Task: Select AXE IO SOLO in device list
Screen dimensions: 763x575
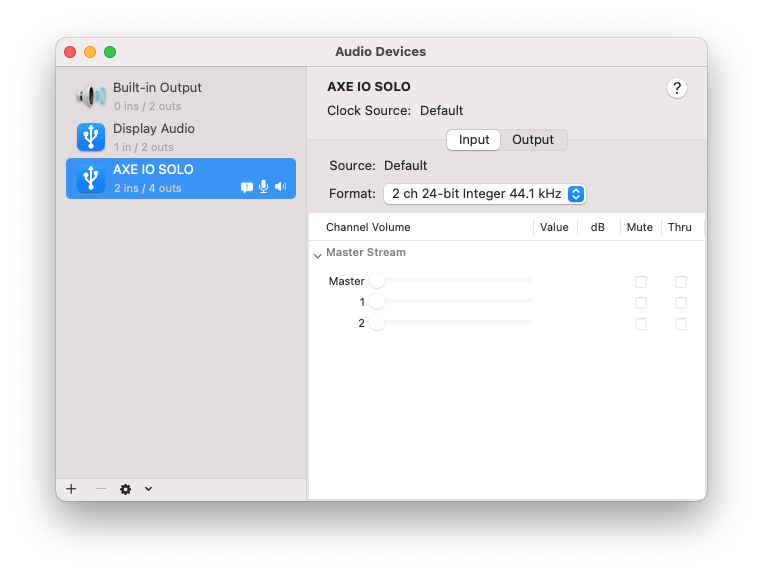Action: point(181,178)
